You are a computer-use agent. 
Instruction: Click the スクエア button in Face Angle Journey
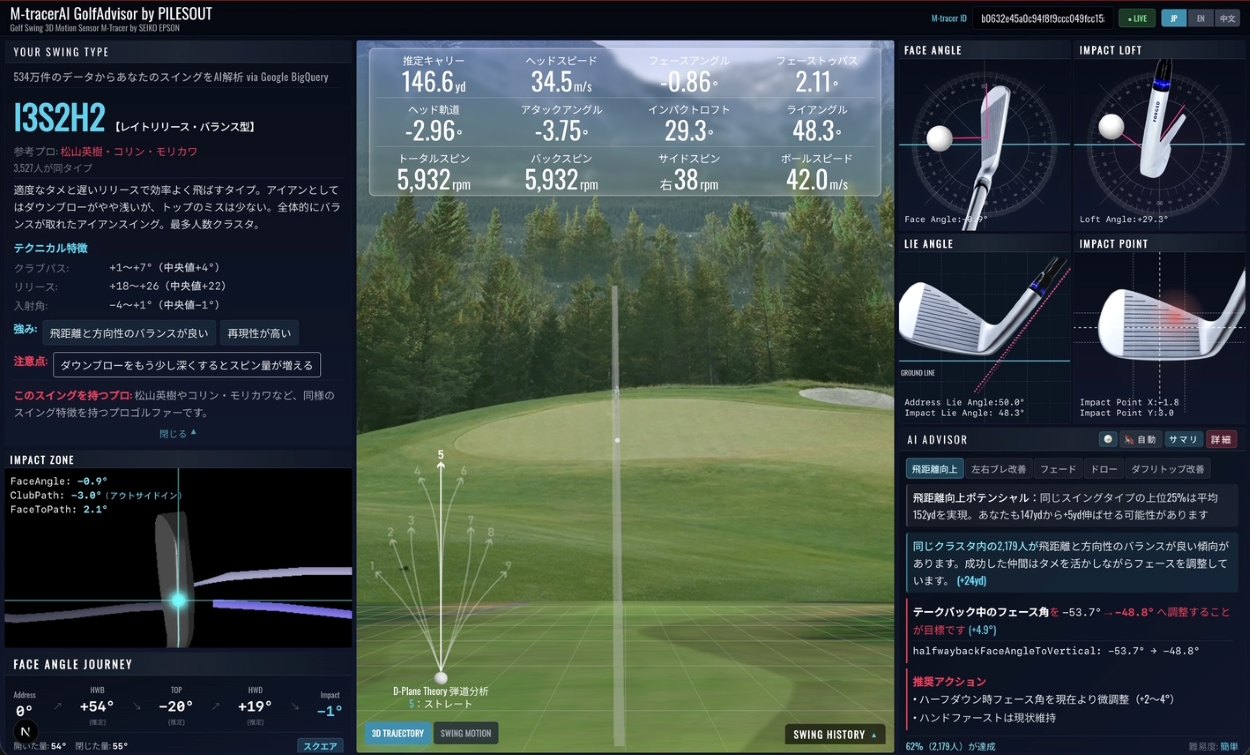click(x=320, y=746)
